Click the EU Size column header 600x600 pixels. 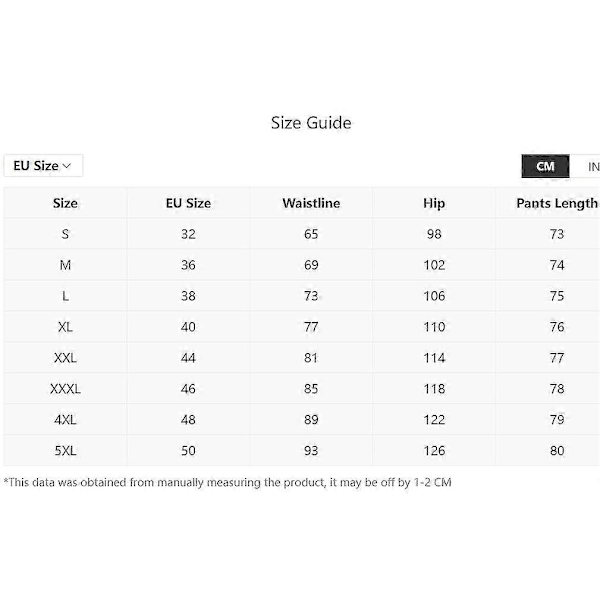(188, 203)
